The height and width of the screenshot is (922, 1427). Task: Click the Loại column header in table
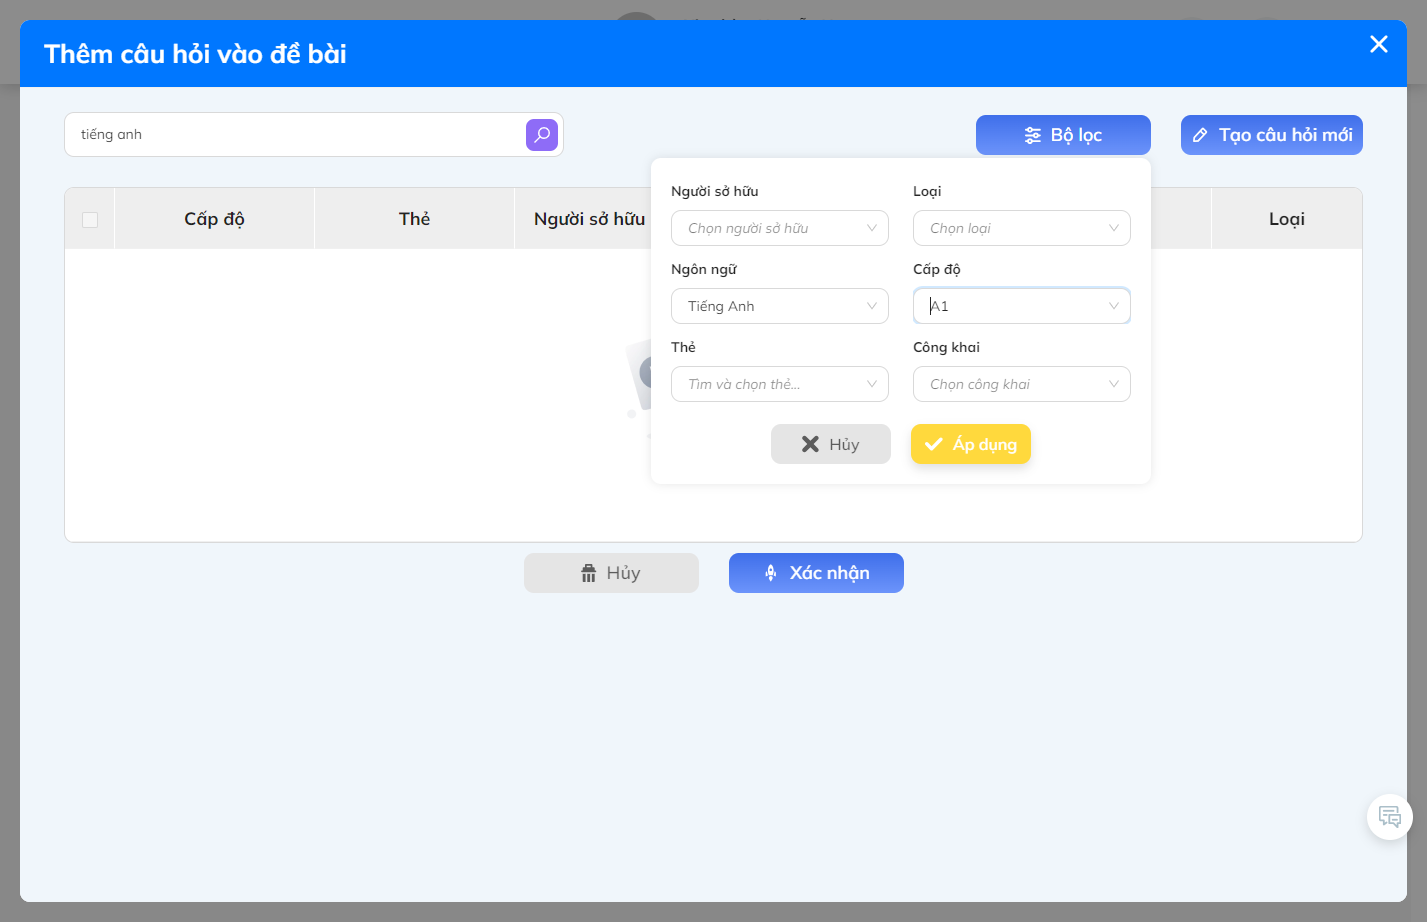click(1286, 219)
